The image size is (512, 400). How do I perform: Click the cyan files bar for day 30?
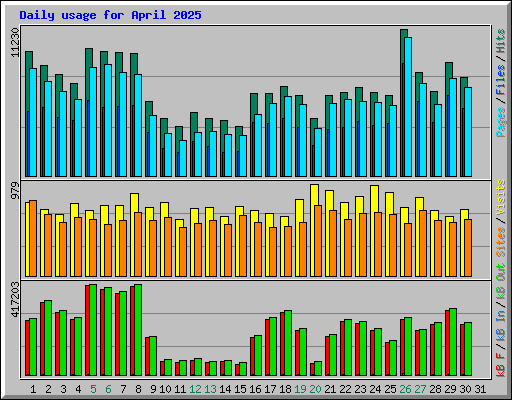[468, 132]
